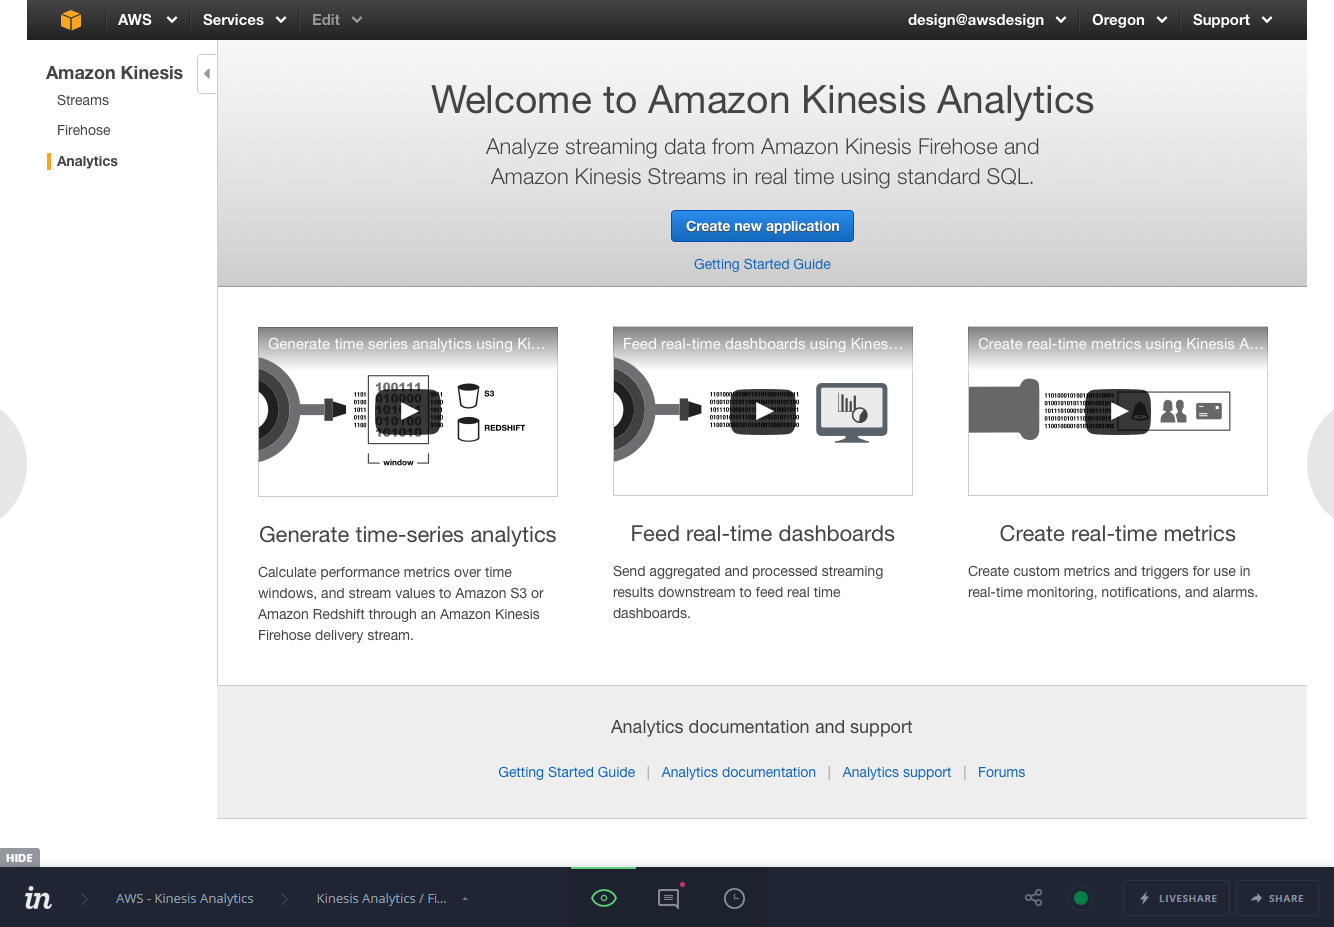This screenshot has height=927, width=1334.
Task: Click the SHARE button
Action: coord(1278,898)
